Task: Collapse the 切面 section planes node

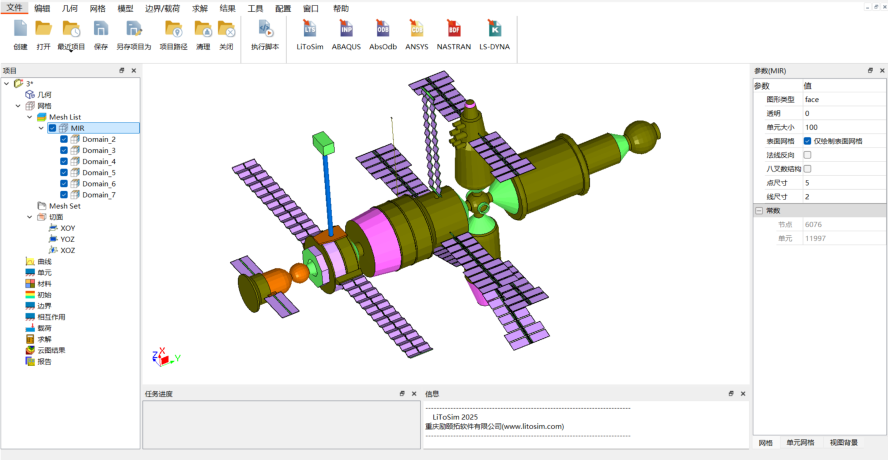Action: coord(29,217)
